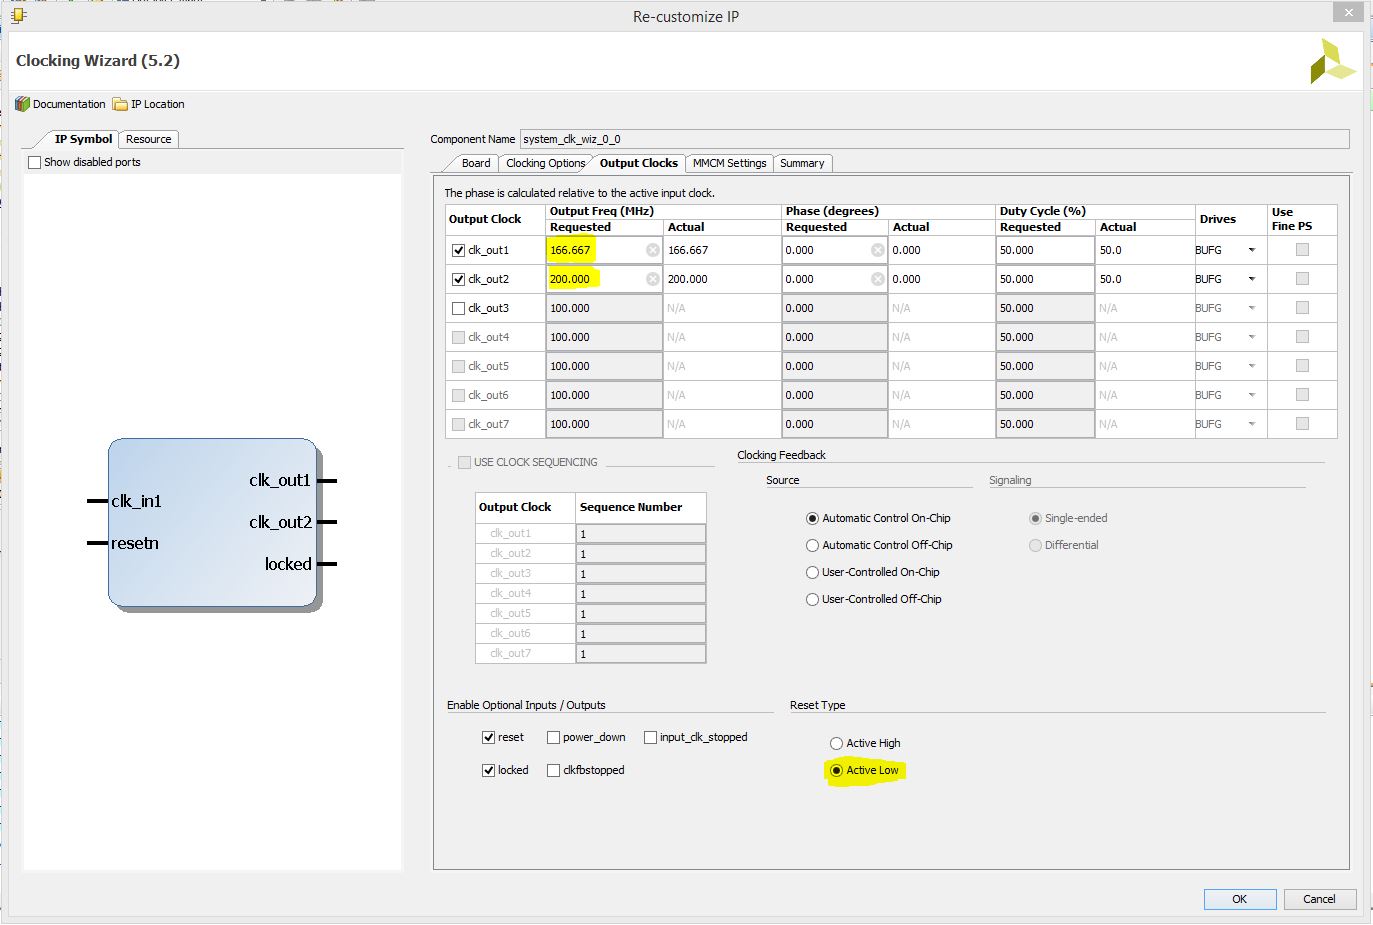Clear the clk_out1 requested phase value

pos(877,250)
